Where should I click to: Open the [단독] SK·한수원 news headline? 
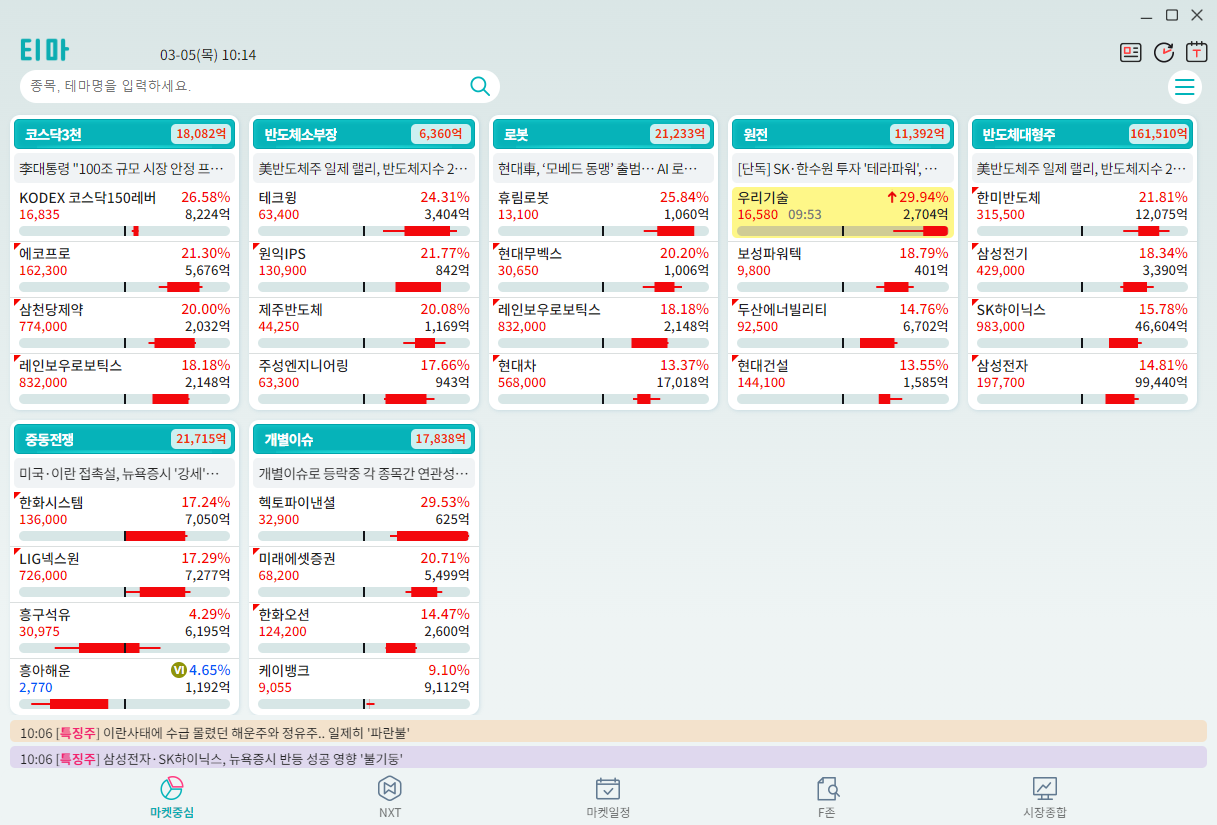(842, 168)
